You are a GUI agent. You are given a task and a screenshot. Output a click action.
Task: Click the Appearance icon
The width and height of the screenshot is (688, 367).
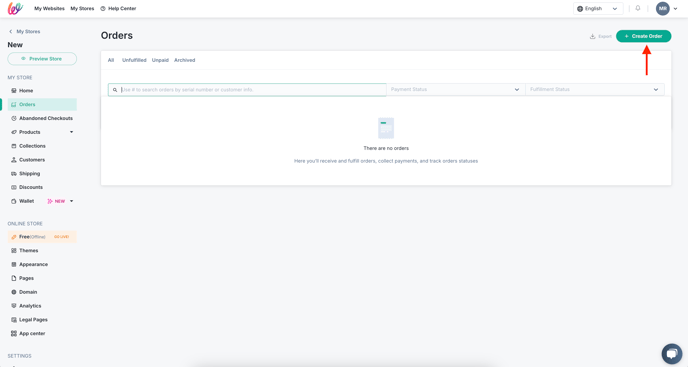14,264
